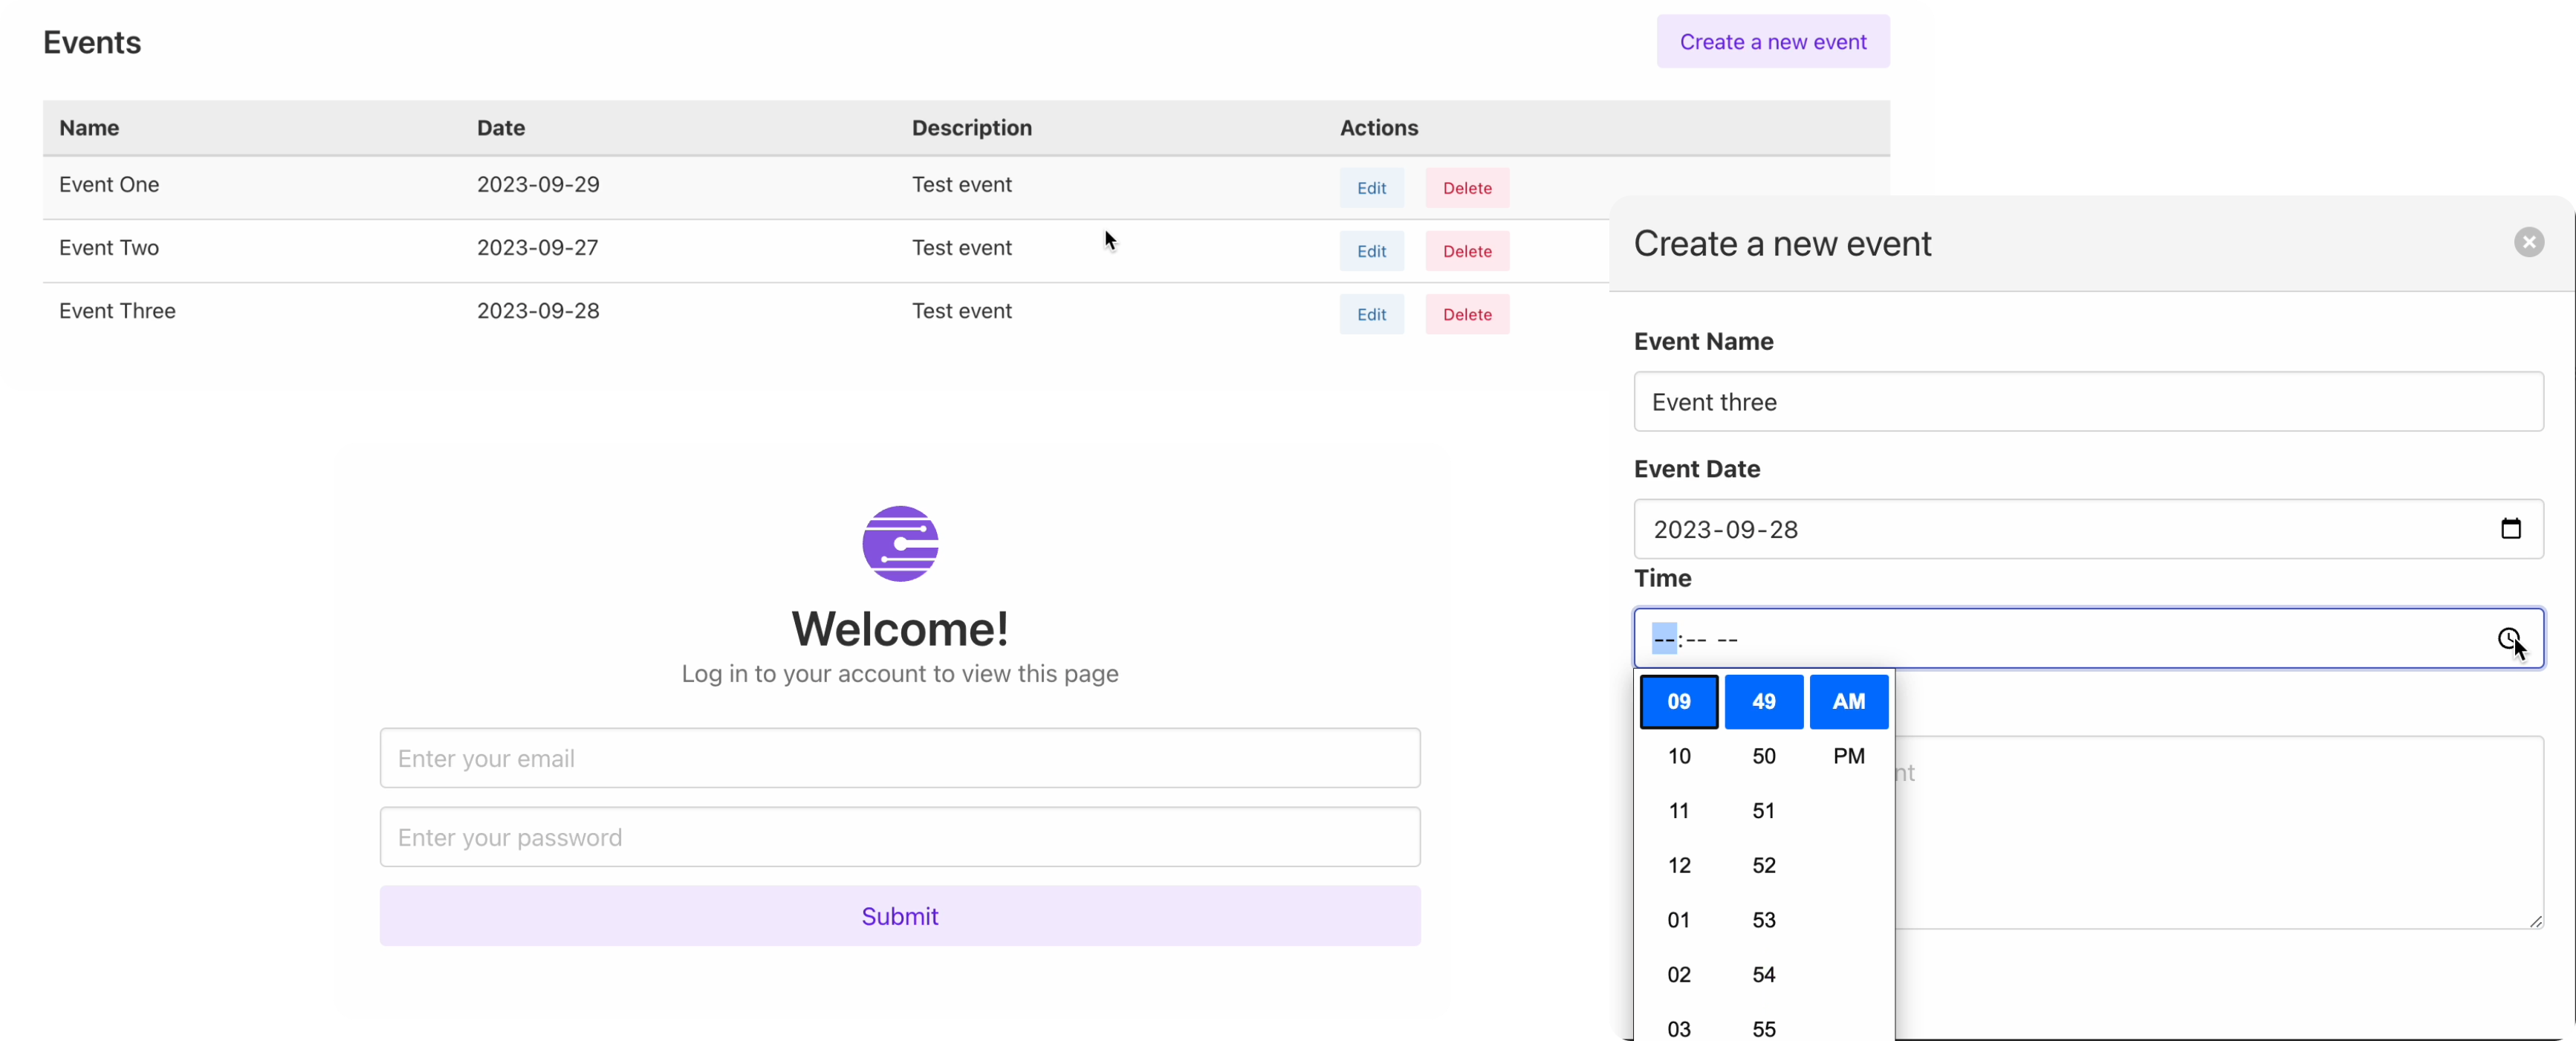Focus the Enter your email field
This screenshot has height=1041, width=2576.
[x=899, y=758]
